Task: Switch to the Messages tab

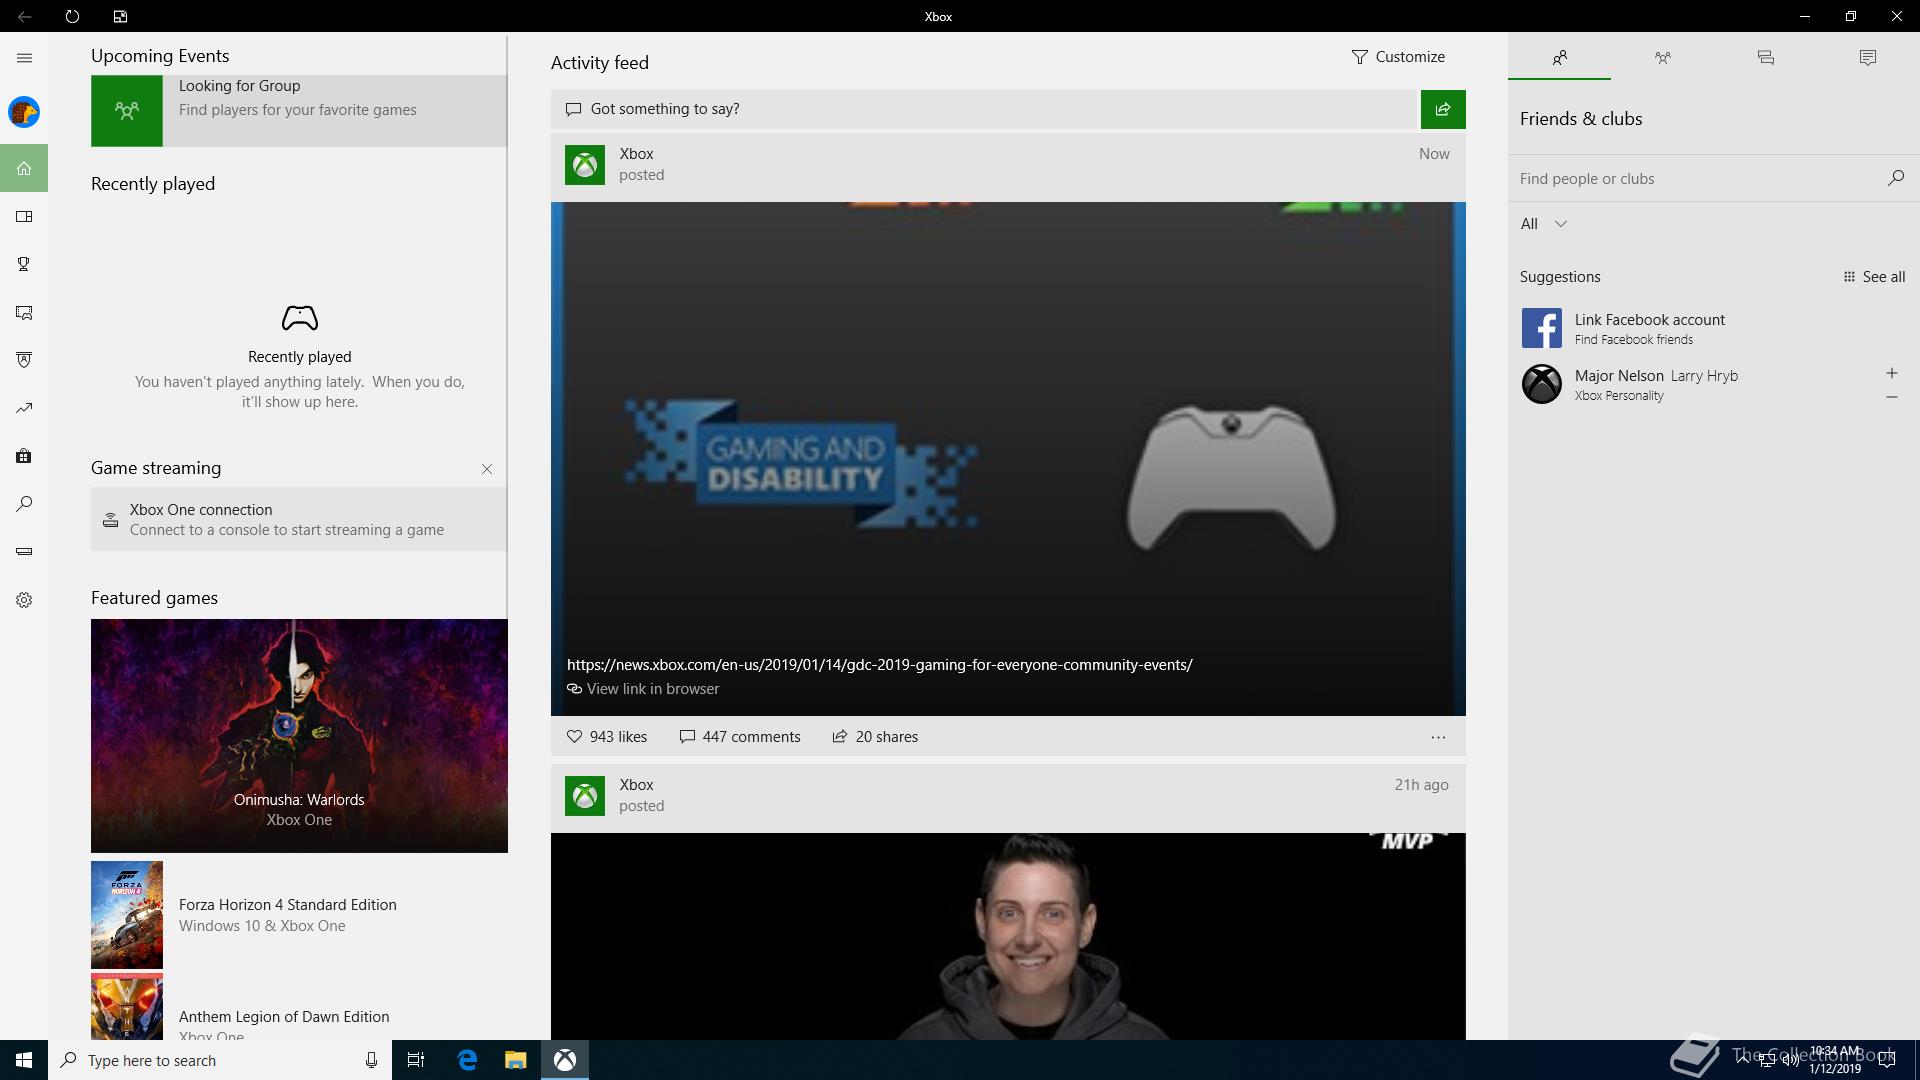Action: coord(1766,58)
